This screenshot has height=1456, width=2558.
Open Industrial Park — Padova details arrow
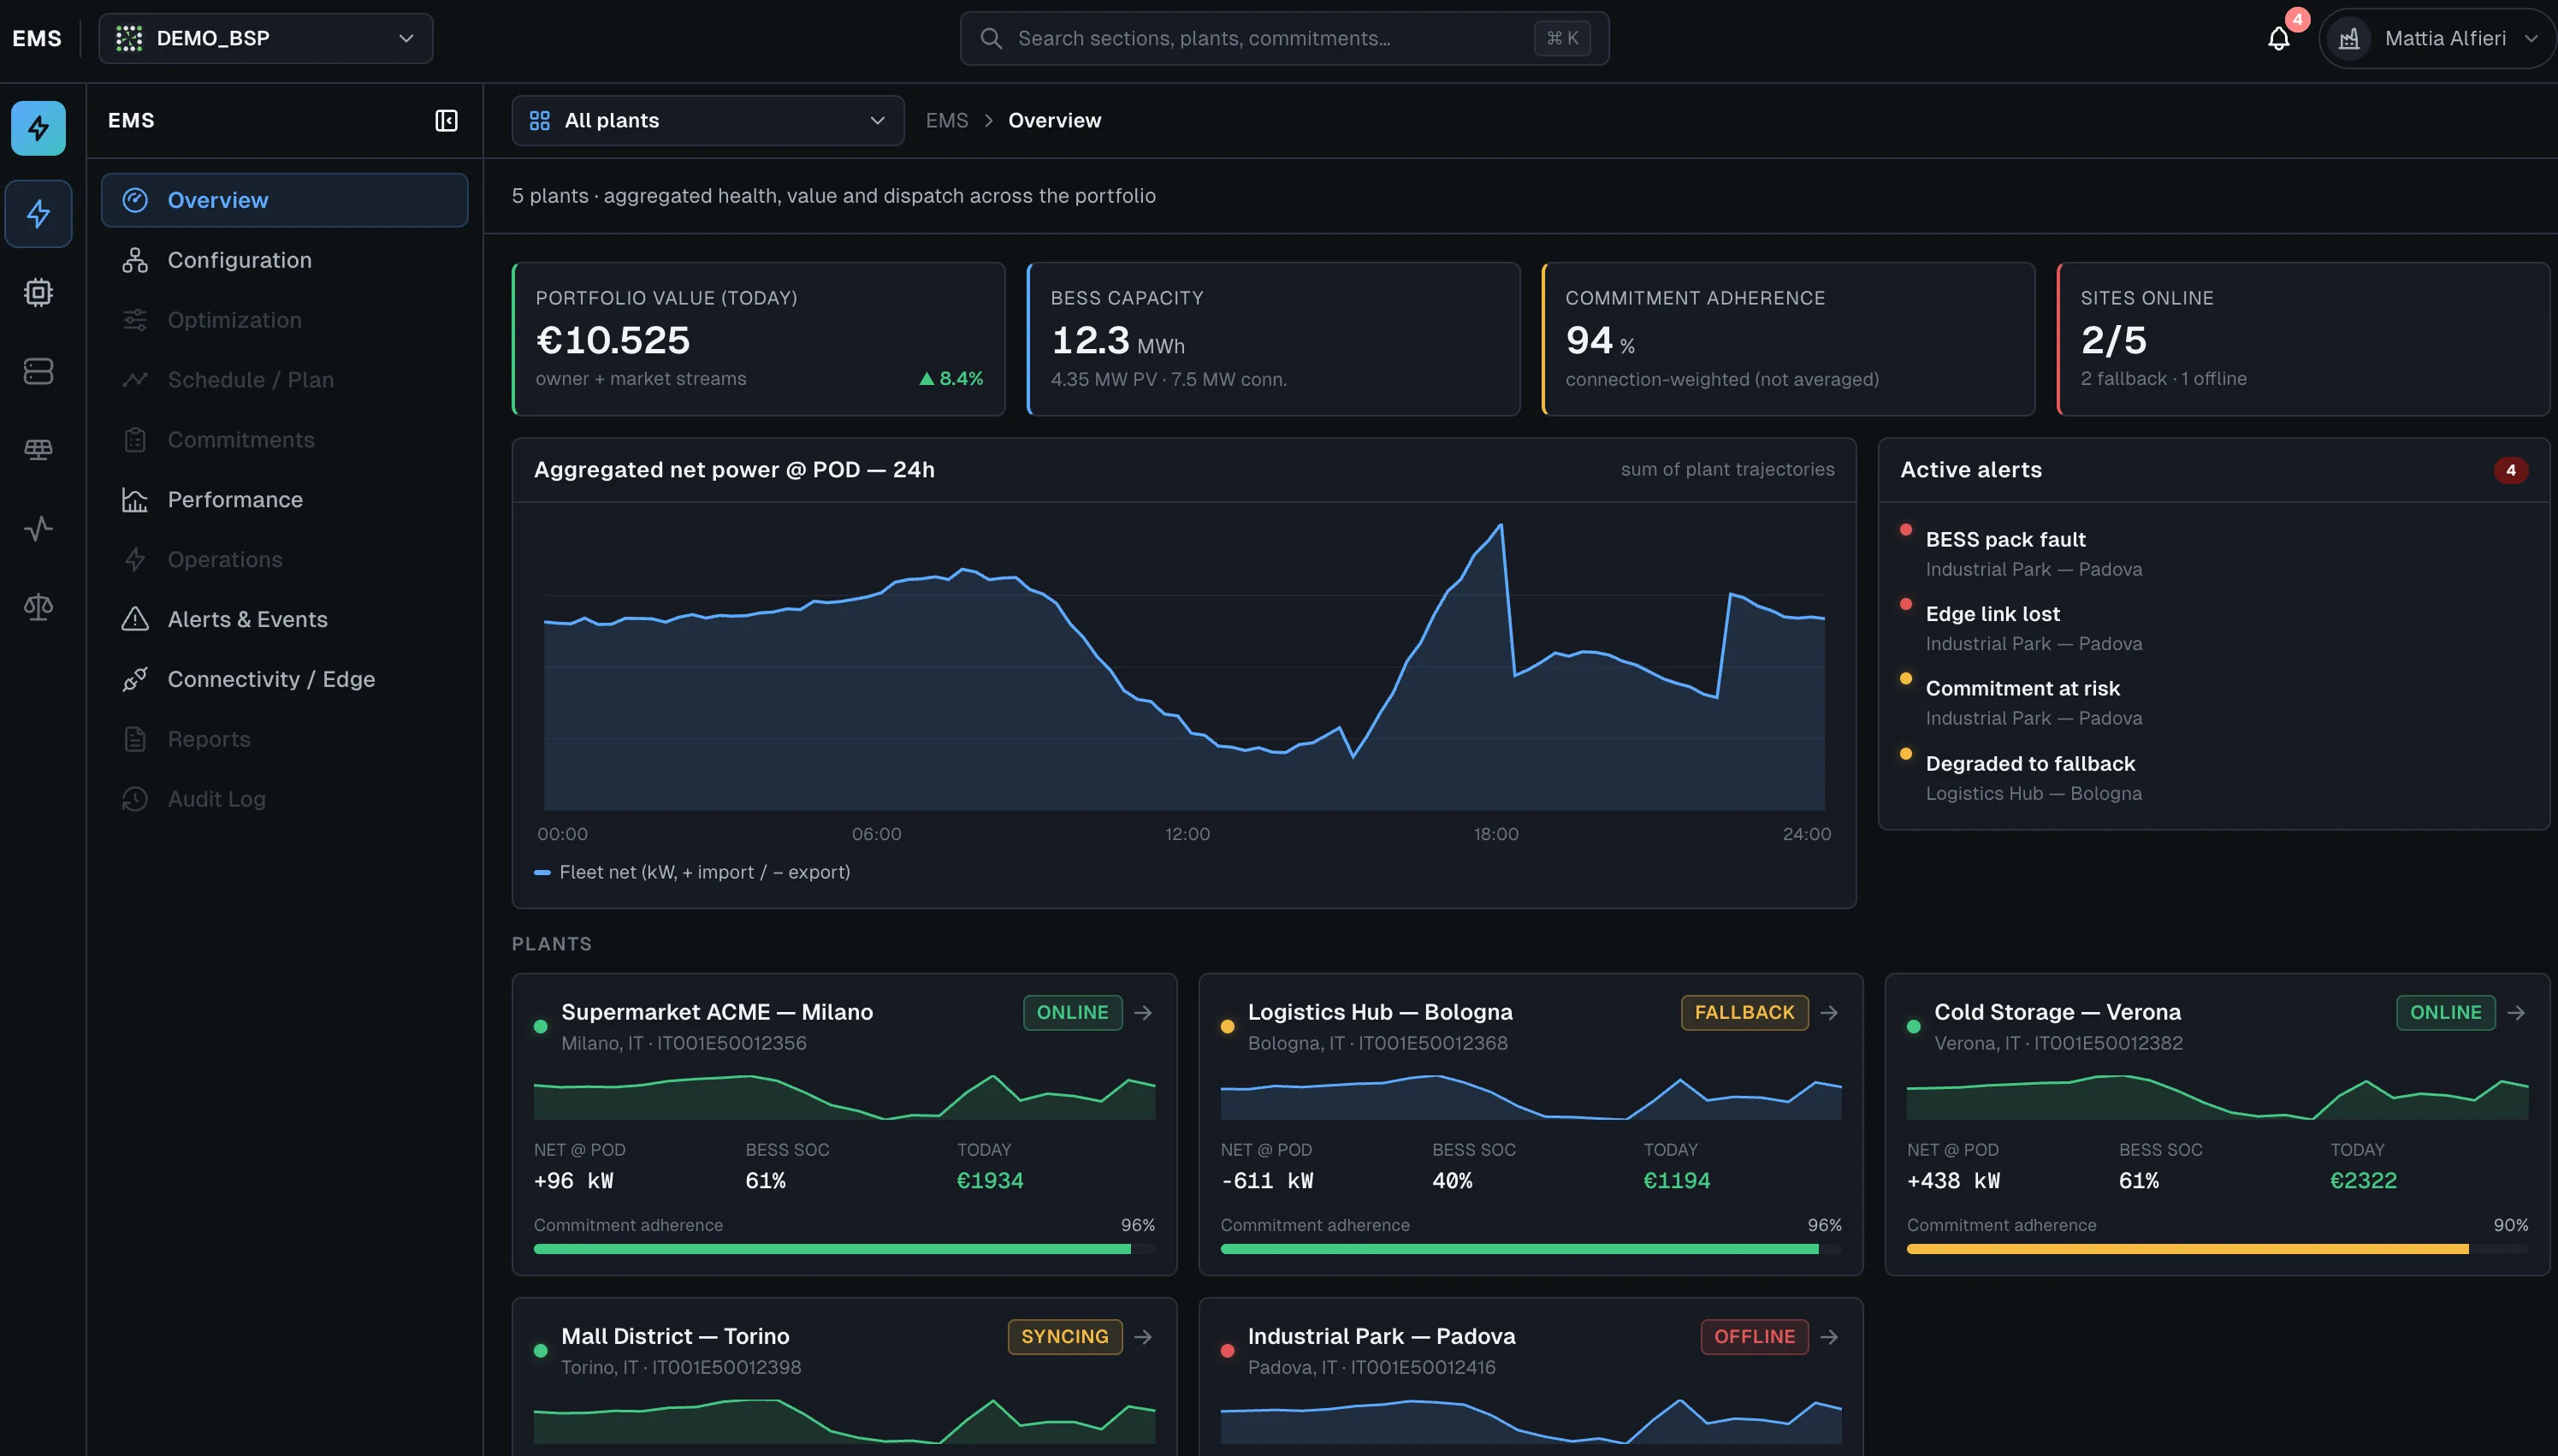tap(1829, 1337)
